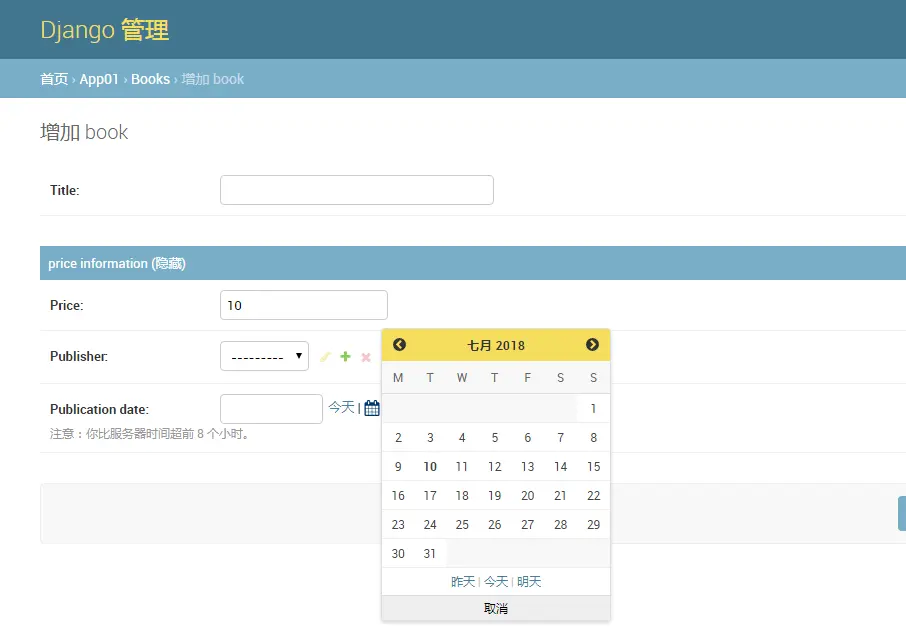Click the edit publisher pencil icon
This screenshot has height=639, width=906.
(x=325, y=357)
